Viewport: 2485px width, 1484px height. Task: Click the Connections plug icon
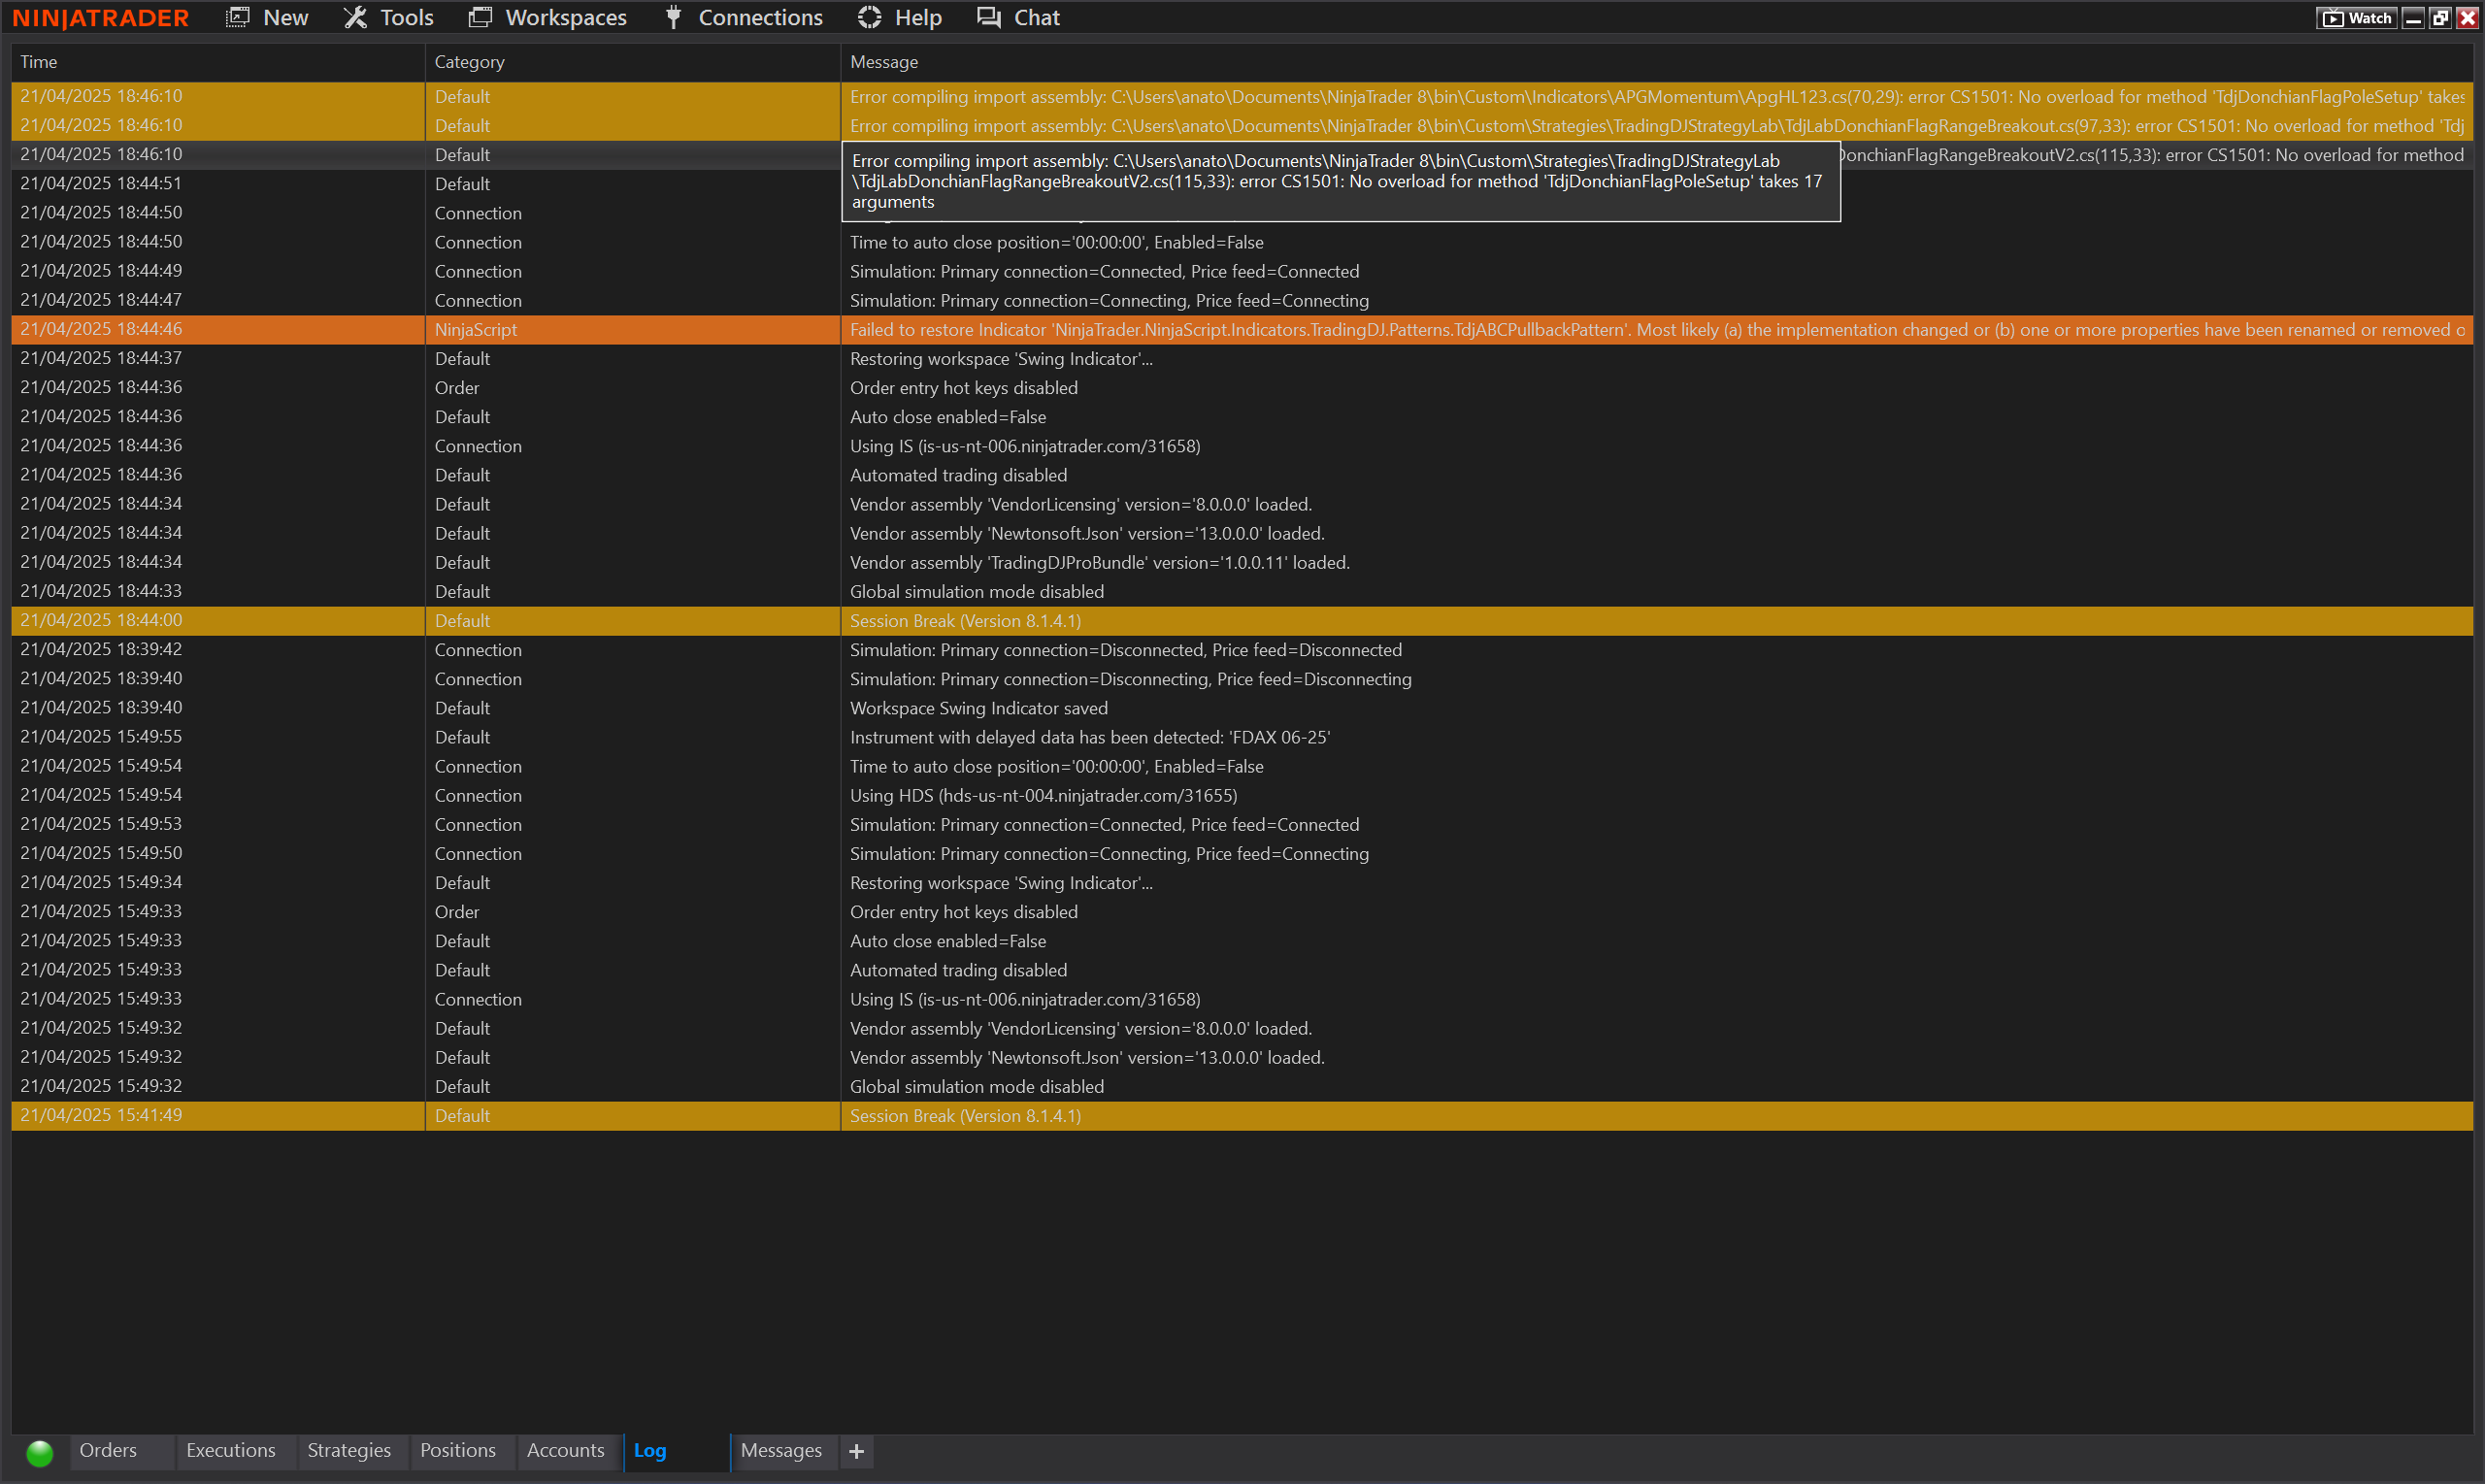(x=674, y=17)
